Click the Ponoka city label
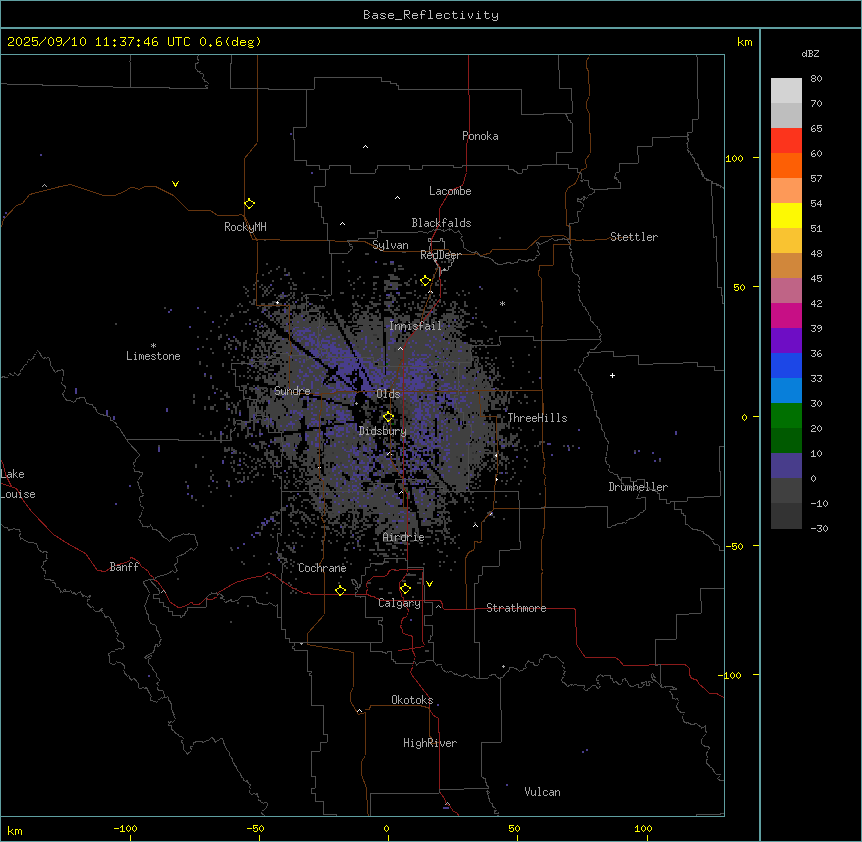Image resolution: width=862 pixels, height=842 pixels. pyautogui.click(x=480, y=136)
